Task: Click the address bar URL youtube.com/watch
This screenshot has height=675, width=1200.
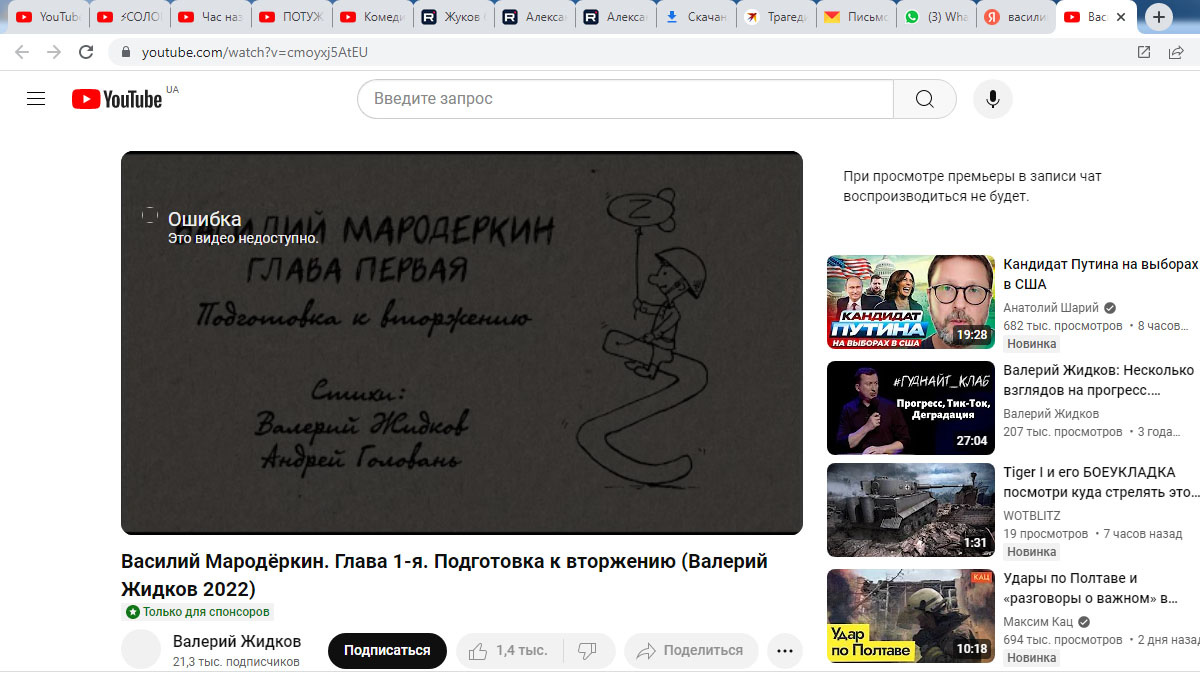Action: [x=255, y=52]
